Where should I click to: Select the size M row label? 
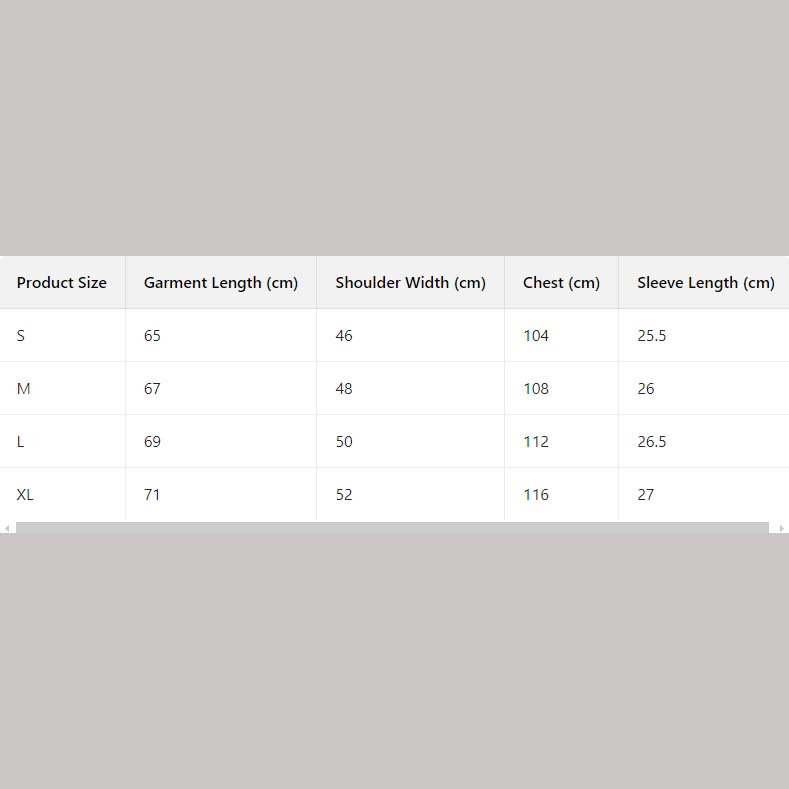click(24, 389)
